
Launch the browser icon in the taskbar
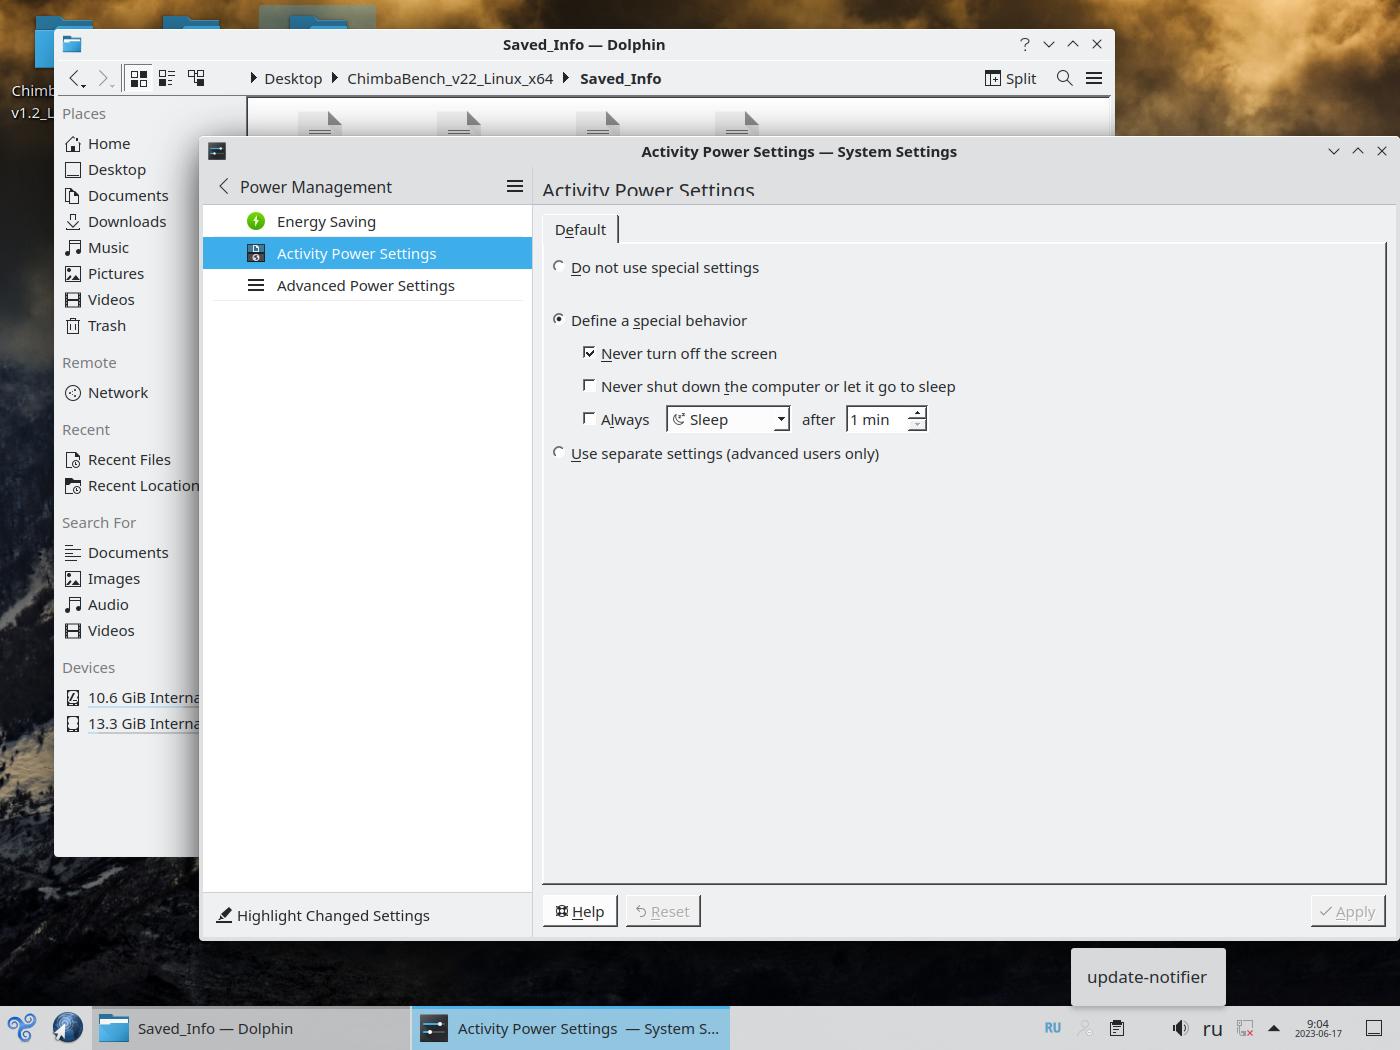coord(67,1028)
